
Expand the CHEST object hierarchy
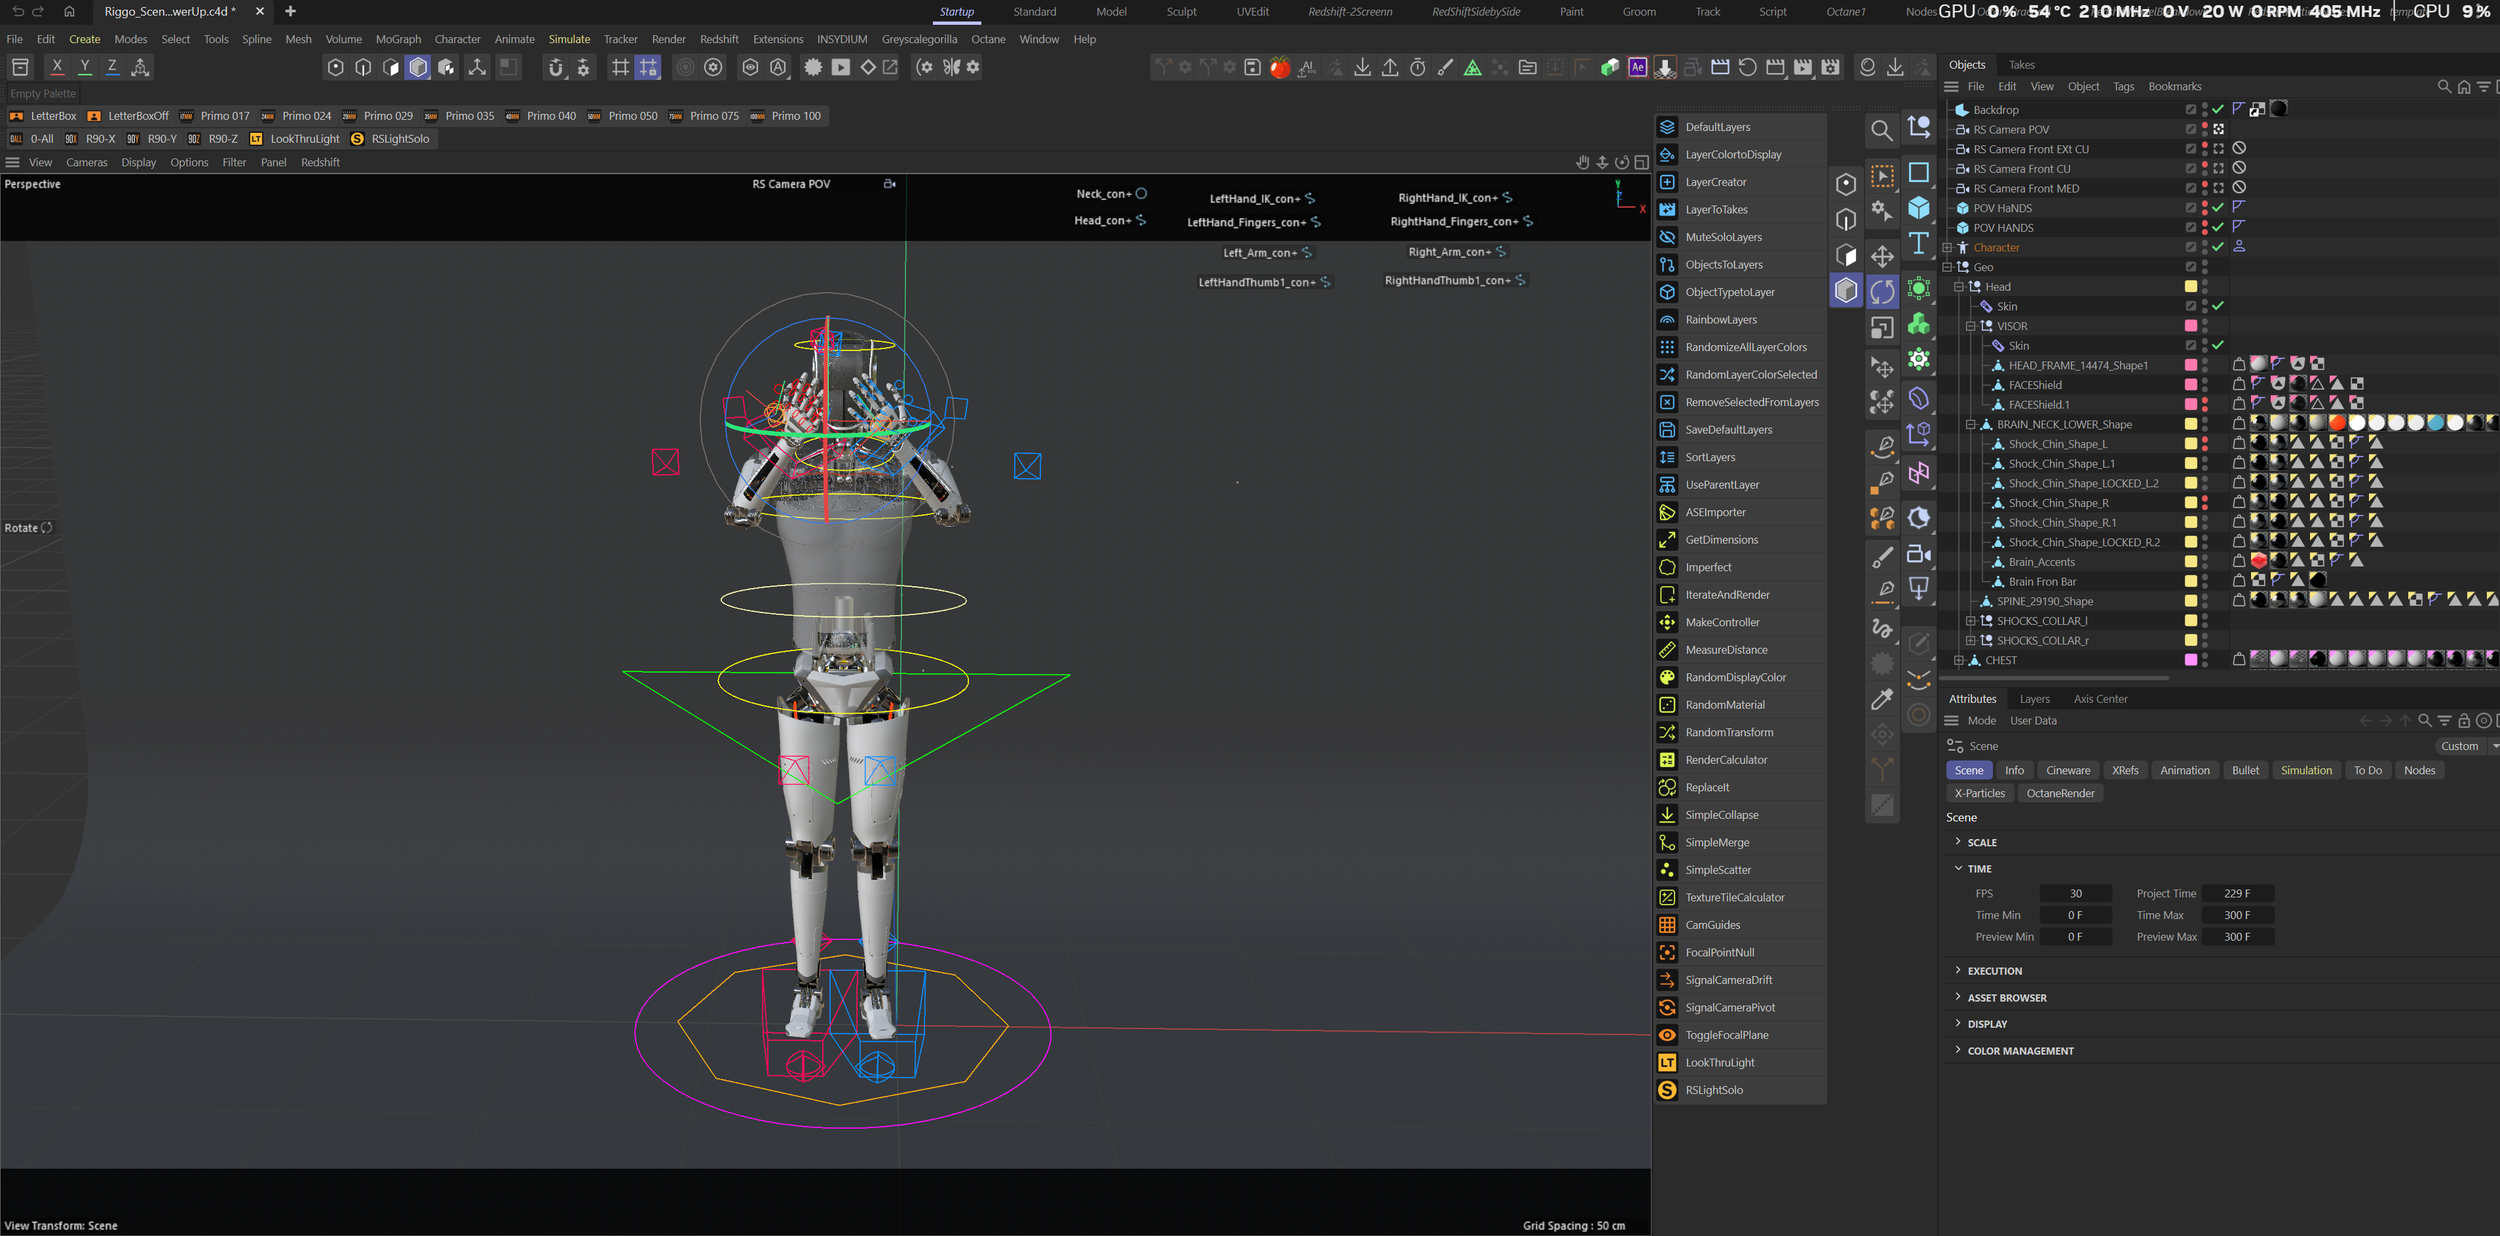[x=1958, y=660]
